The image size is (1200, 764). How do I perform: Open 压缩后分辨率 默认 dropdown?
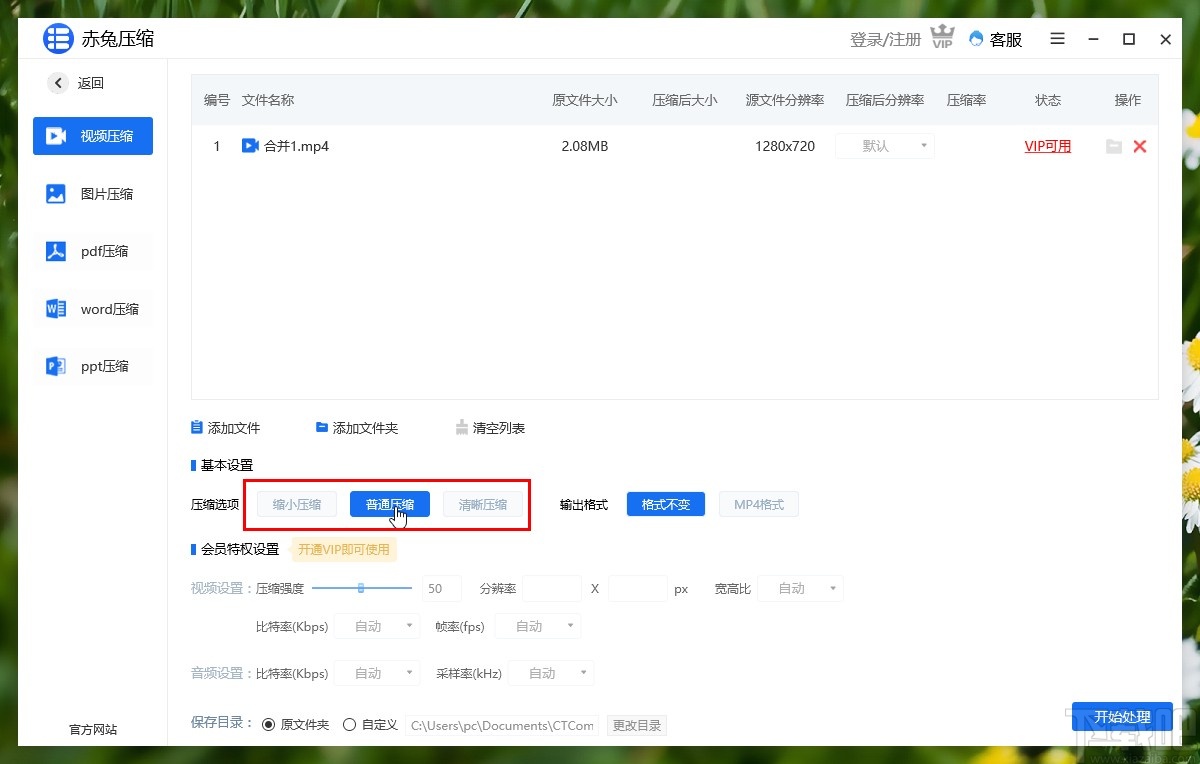click(885, 146)
